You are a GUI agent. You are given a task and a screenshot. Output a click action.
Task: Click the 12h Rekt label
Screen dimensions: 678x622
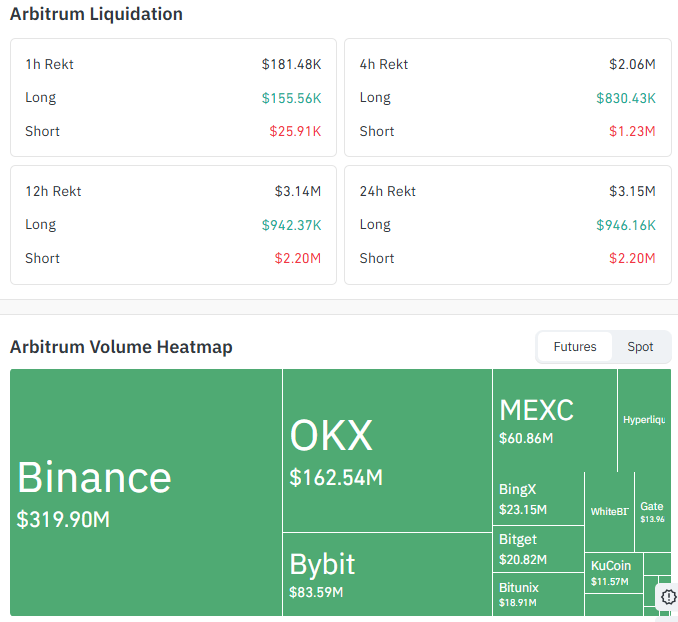click(x=53, y=191)
